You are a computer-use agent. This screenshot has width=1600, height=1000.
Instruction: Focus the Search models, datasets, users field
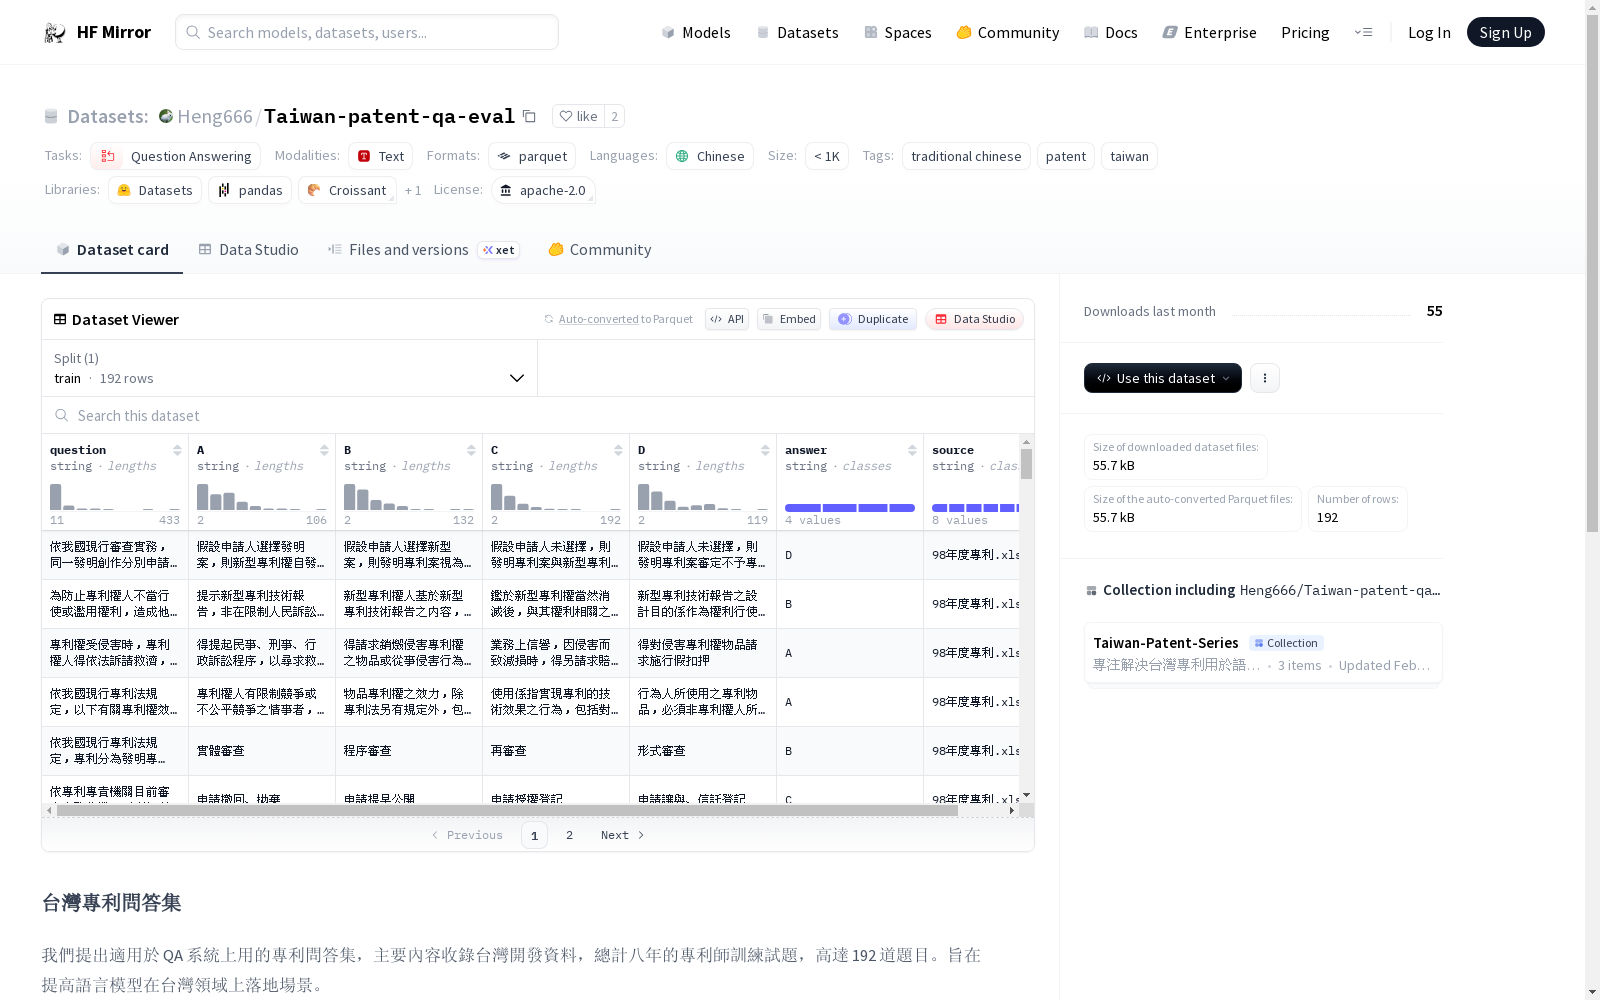pyautogui.click(x=367, y=32)
